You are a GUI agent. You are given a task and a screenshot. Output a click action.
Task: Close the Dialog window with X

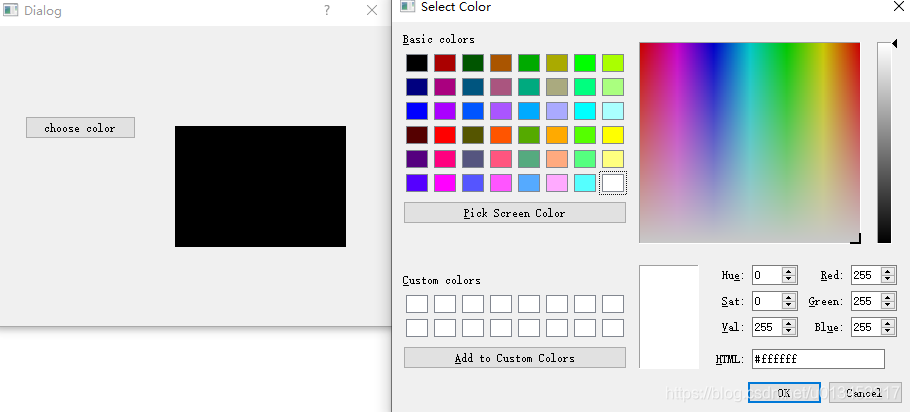click(372, 10)
